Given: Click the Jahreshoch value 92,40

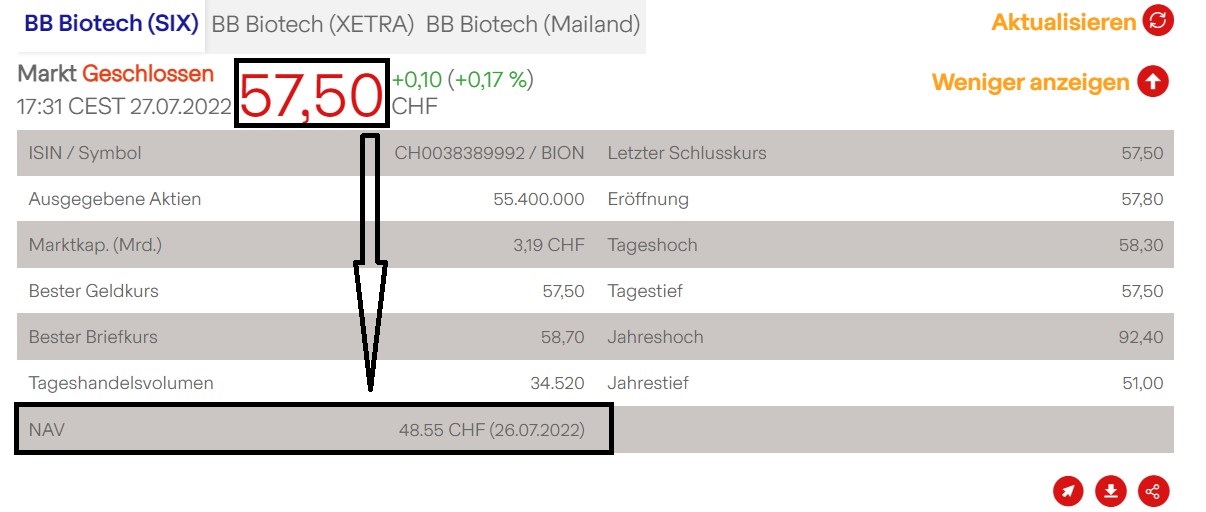Looking at the screenshot, I should (x=1142, y=337).
